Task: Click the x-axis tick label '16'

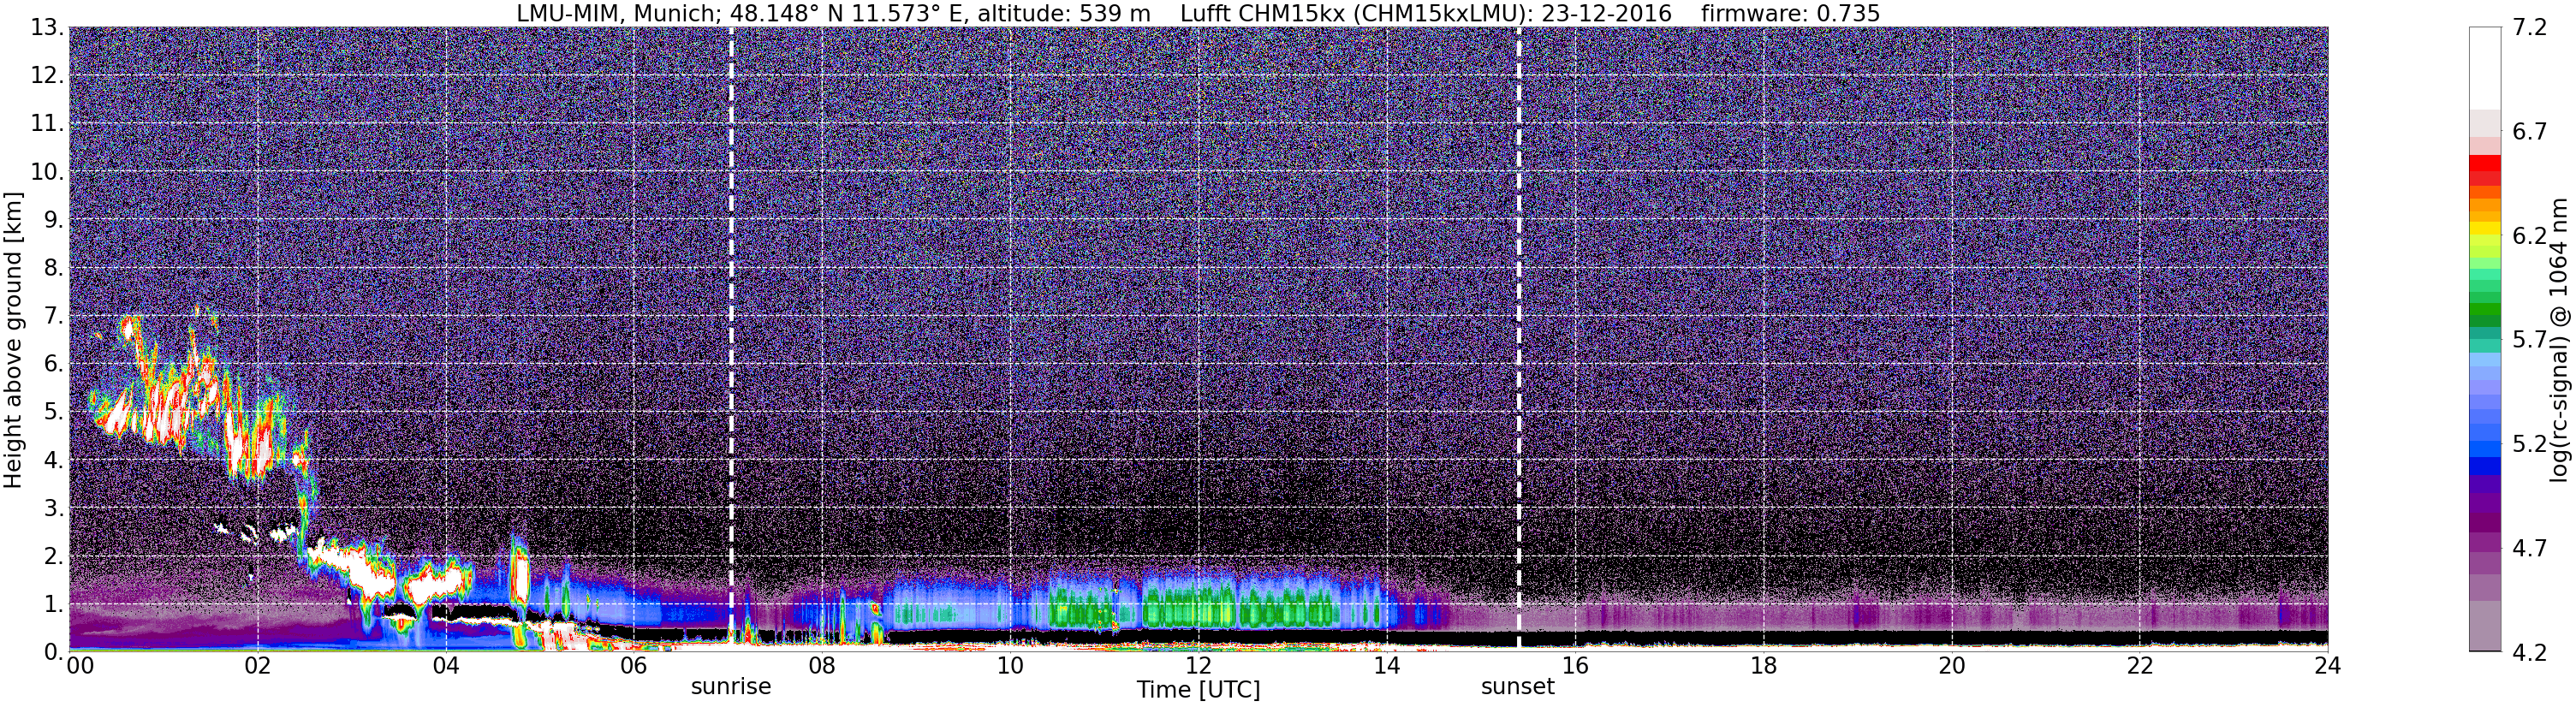Action: [x=1575, y=667]
